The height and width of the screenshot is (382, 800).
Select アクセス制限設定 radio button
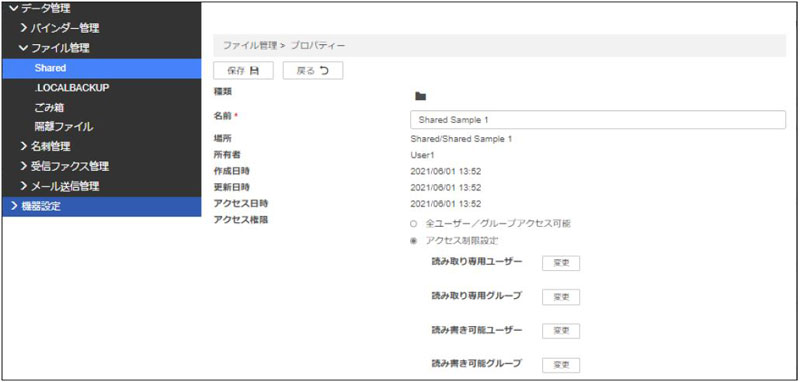[x=414, y=241]
